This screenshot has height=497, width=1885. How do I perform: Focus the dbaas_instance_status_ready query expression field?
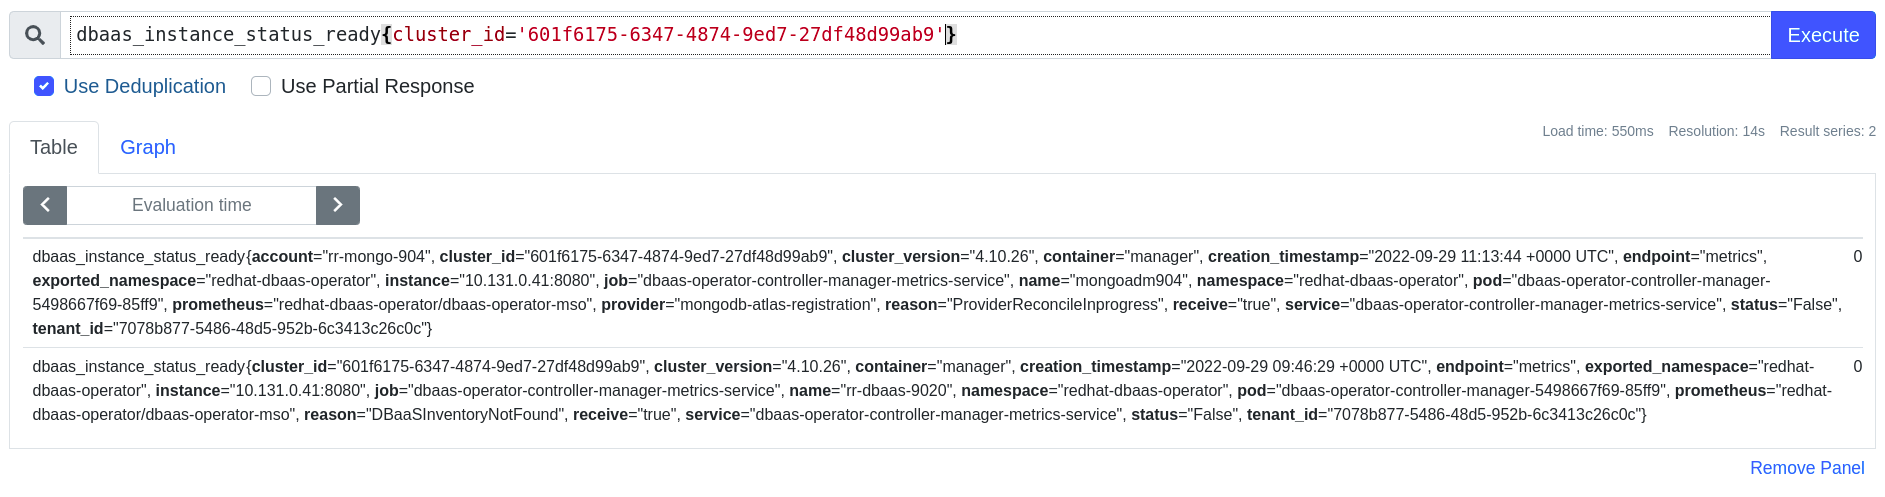click(x=1300, y=35)
